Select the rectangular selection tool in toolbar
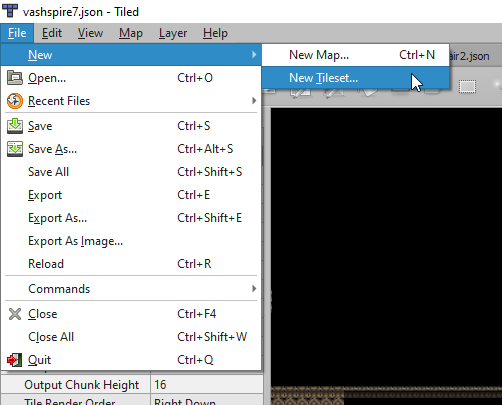Image resolution: width=502 pixels, height=405 pixels. pyautogui.click(x=467, y=87)
